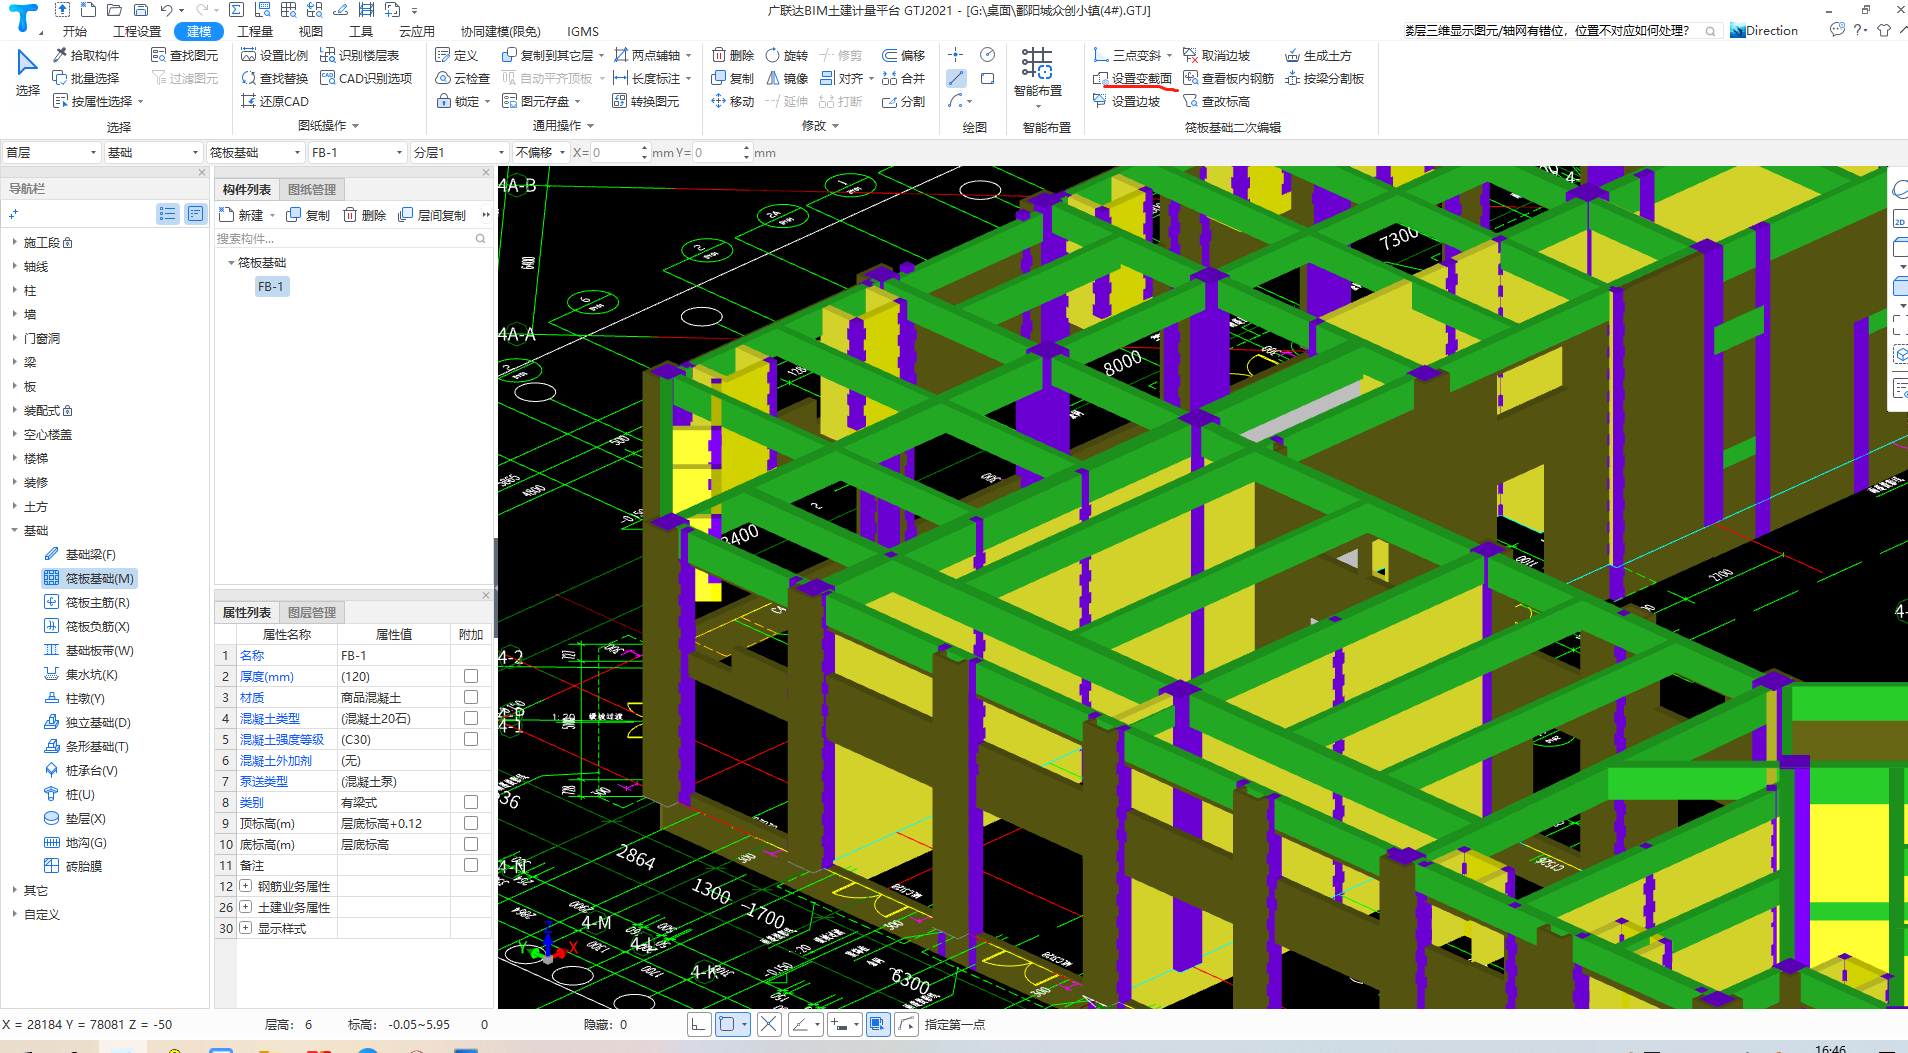Switch to 图层管理 tab in property panel
This screenshot has width=1908, height=1053.
312,612
